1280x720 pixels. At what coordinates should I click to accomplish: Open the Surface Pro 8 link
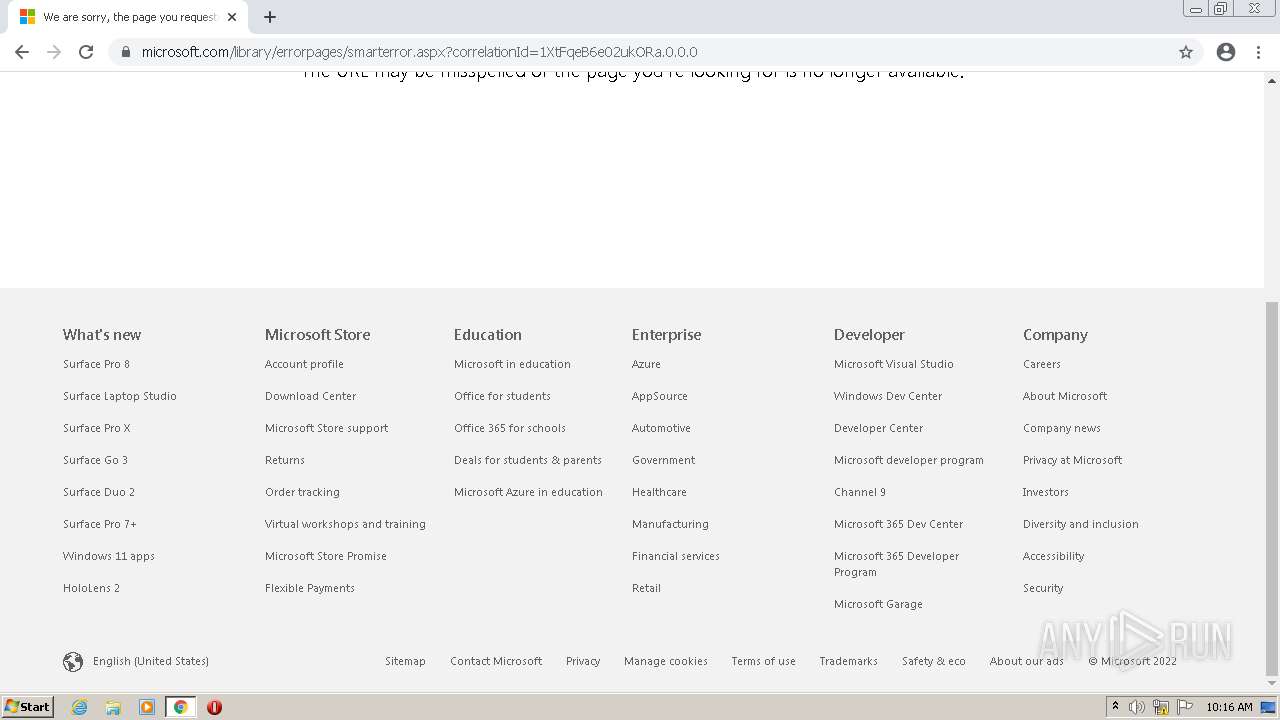[96, 364]
